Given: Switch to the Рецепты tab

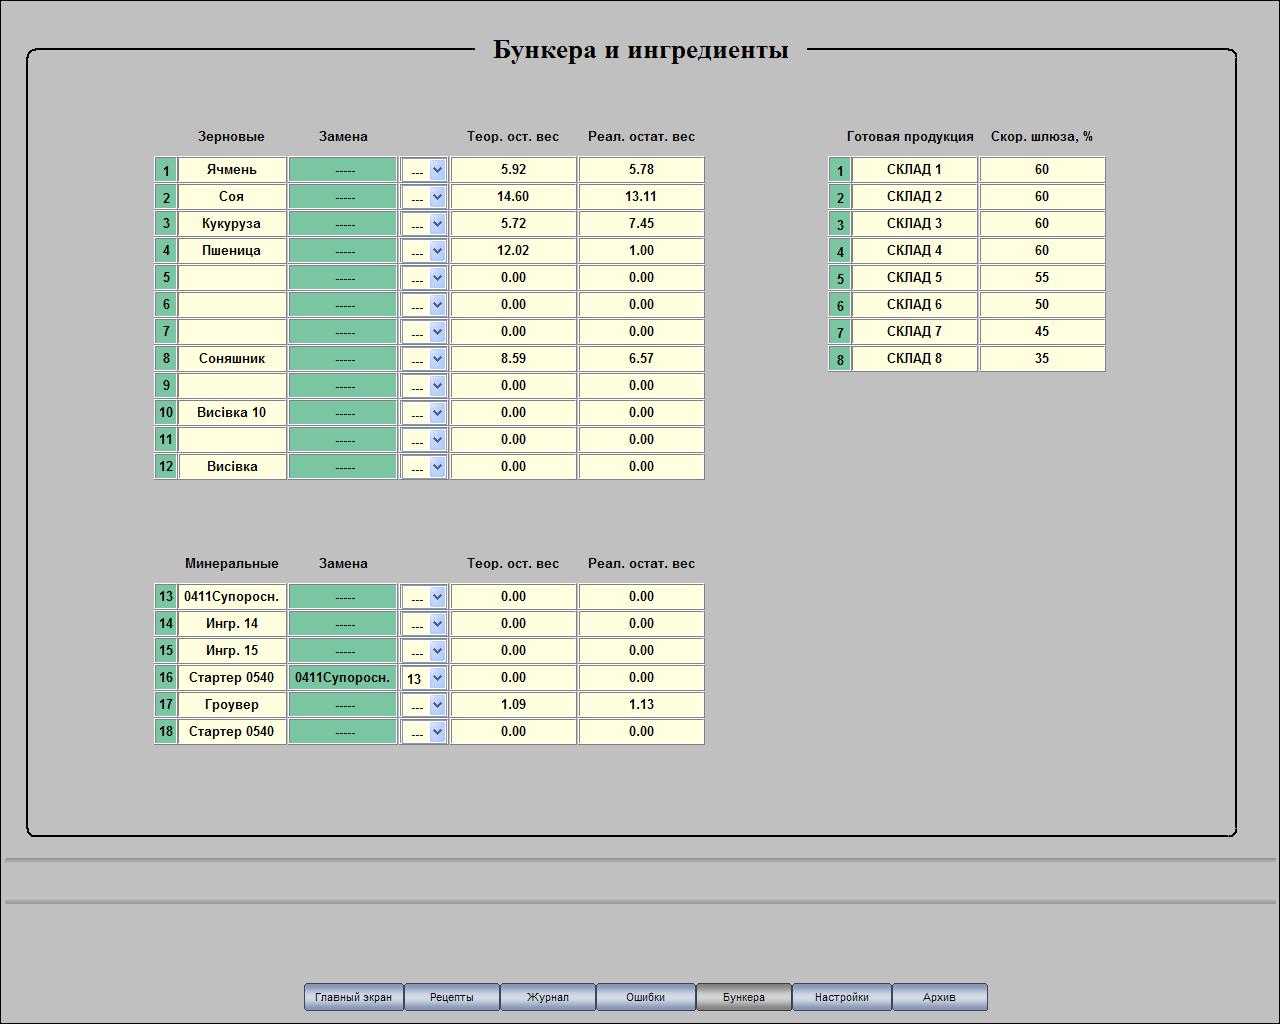Looking at the screenshot, I should click(x=451, y=997).
